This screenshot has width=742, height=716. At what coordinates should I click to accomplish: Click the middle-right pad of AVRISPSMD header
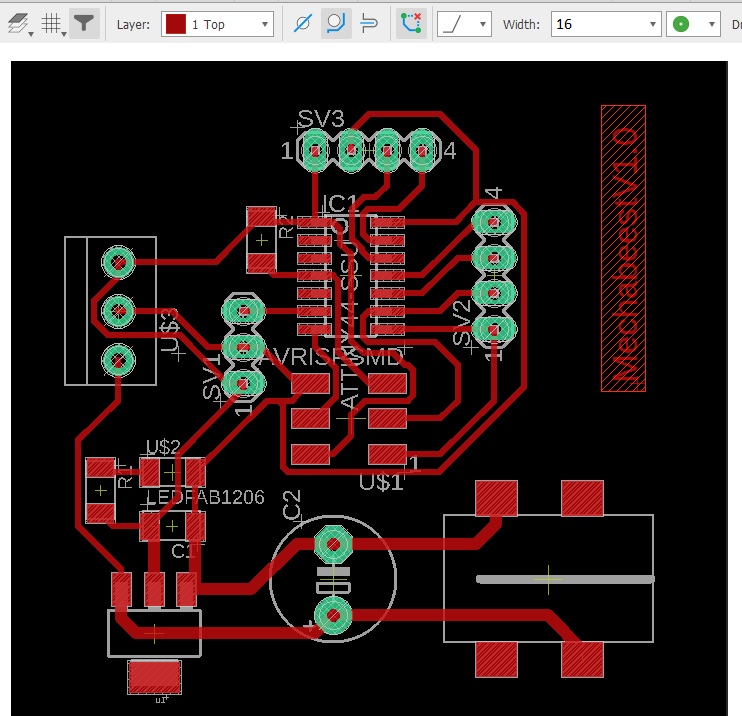click(388, 419)
